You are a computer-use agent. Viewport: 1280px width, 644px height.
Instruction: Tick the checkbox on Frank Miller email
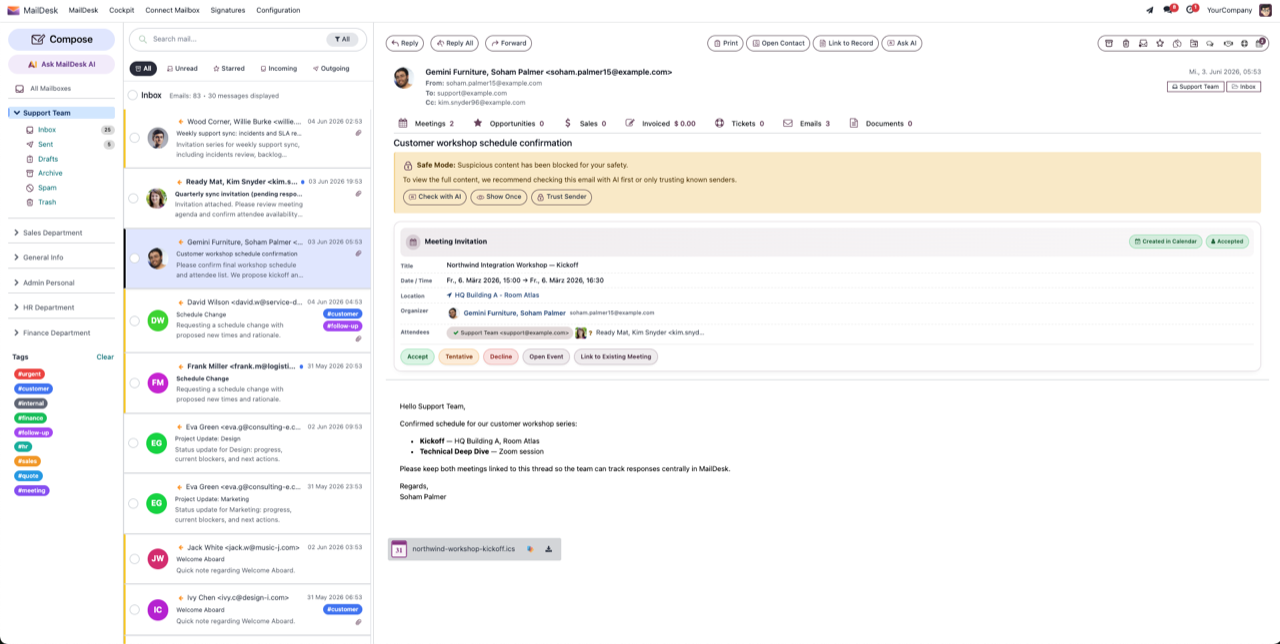[x=134, y=382]
